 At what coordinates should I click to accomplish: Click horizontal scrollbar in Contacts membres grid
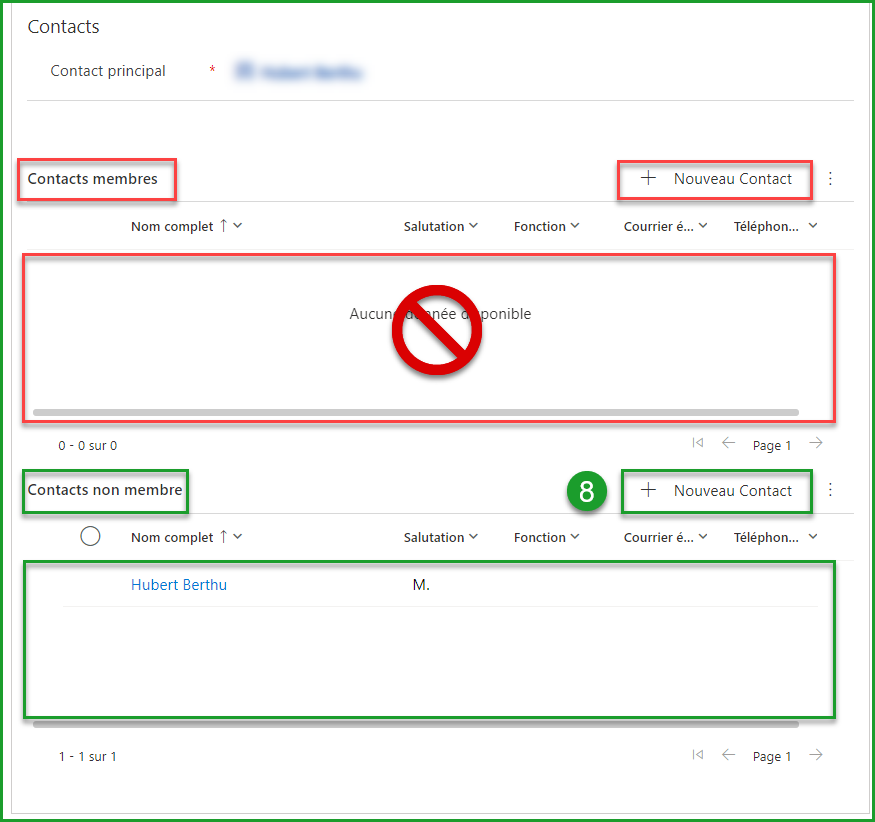point(415,412)
